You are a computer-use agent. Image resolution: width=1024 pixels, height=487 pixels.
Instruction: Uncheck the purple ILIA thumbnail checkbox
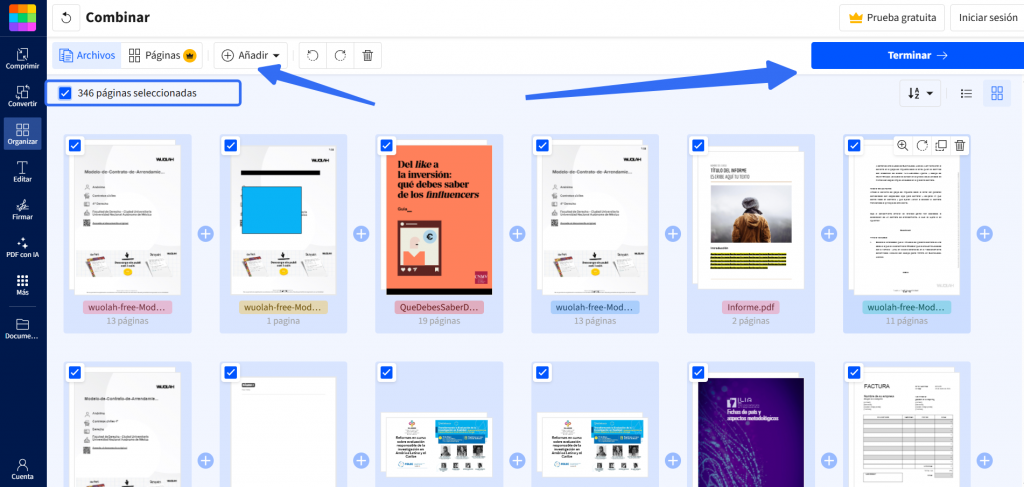point(698,372)
